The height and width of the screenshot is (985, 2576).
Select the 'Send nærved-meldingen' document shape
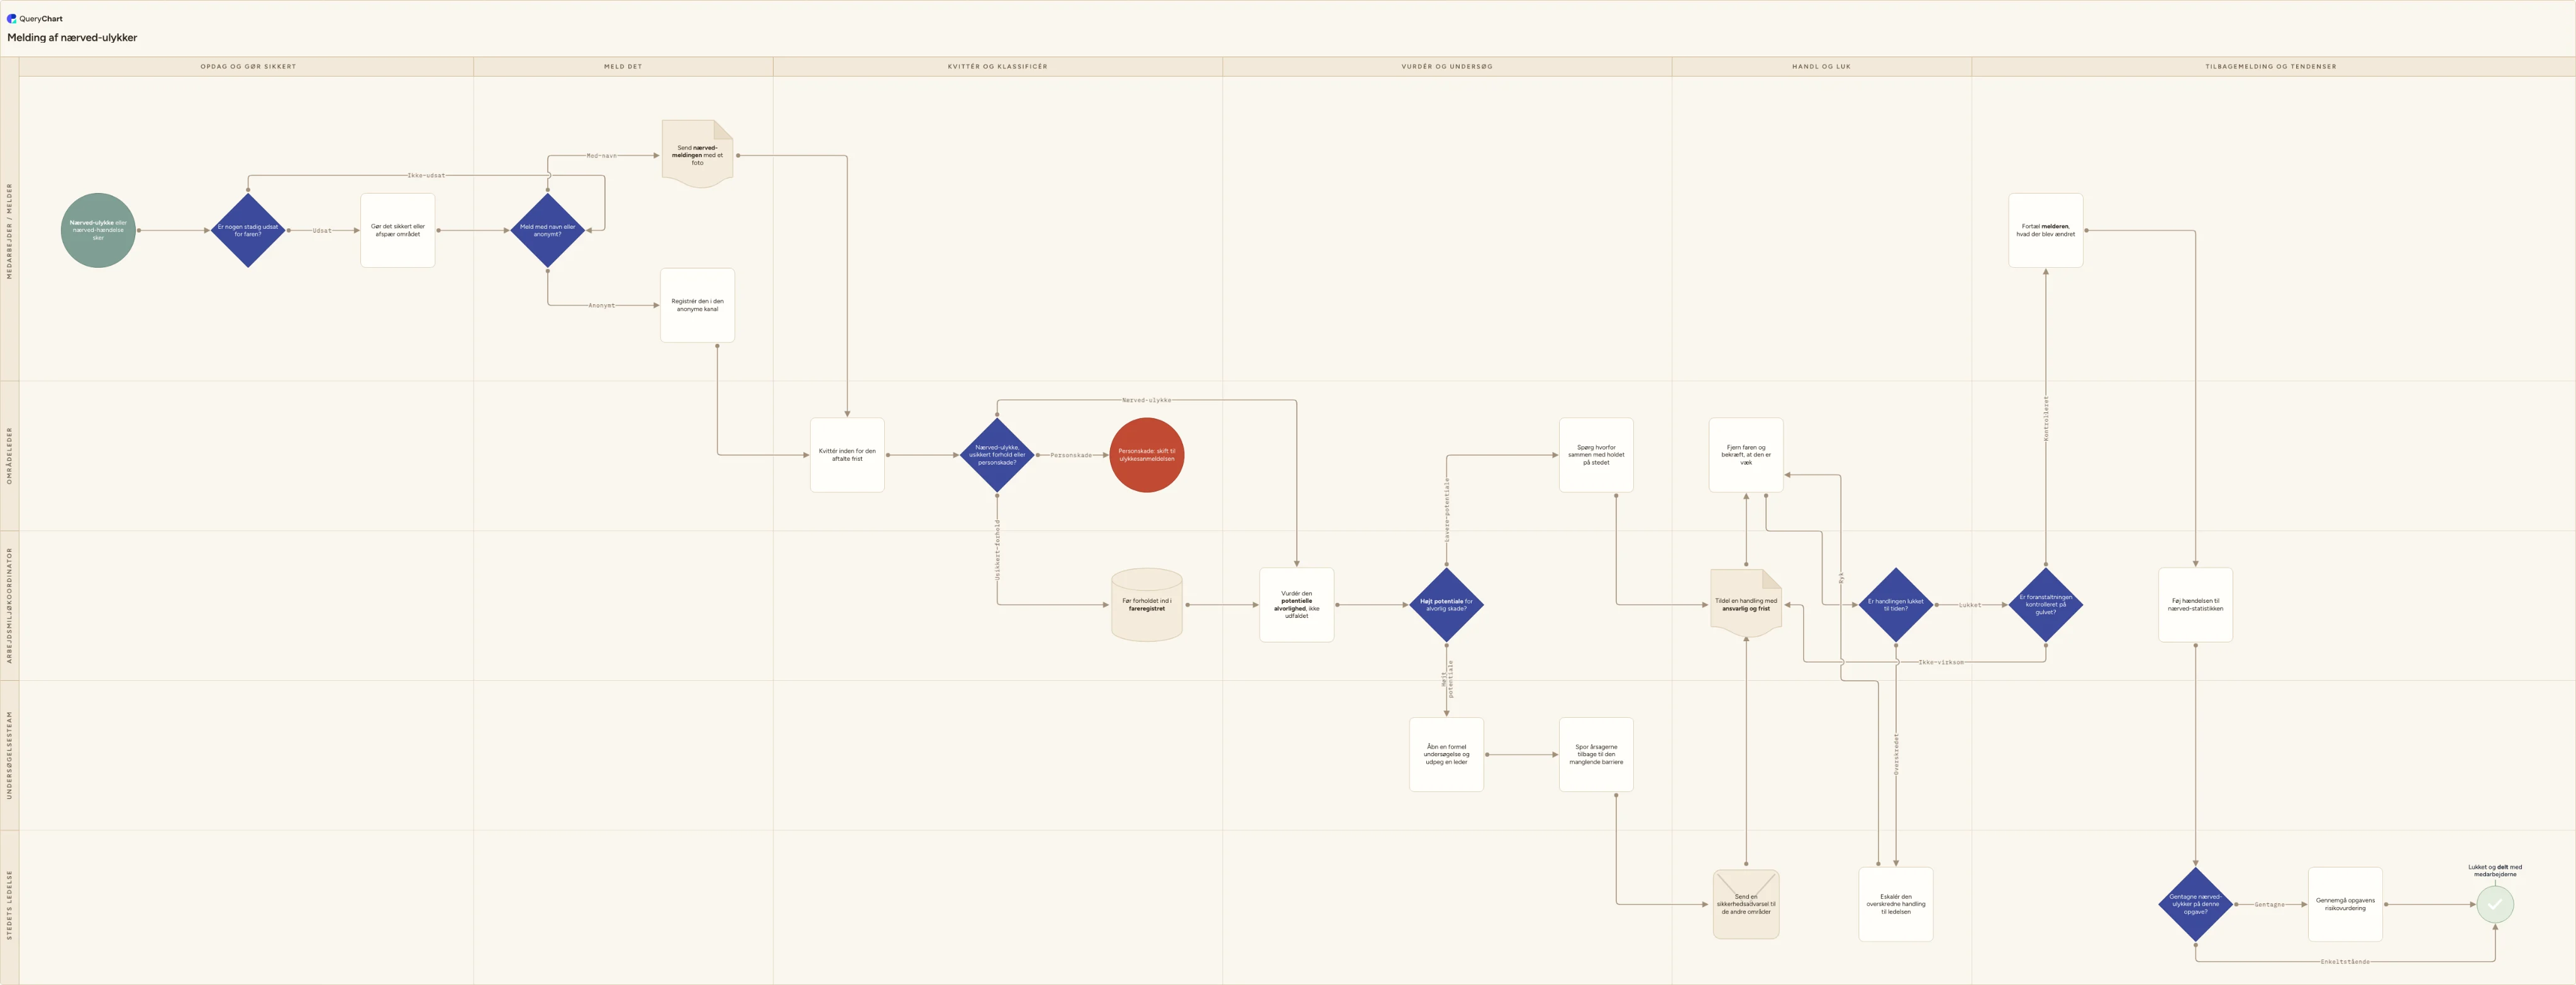698,154
